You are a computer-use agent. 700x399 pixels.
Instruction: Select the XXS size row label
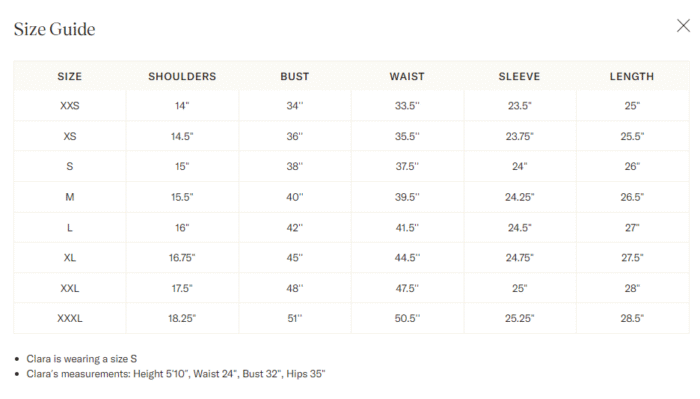(70, 106)
